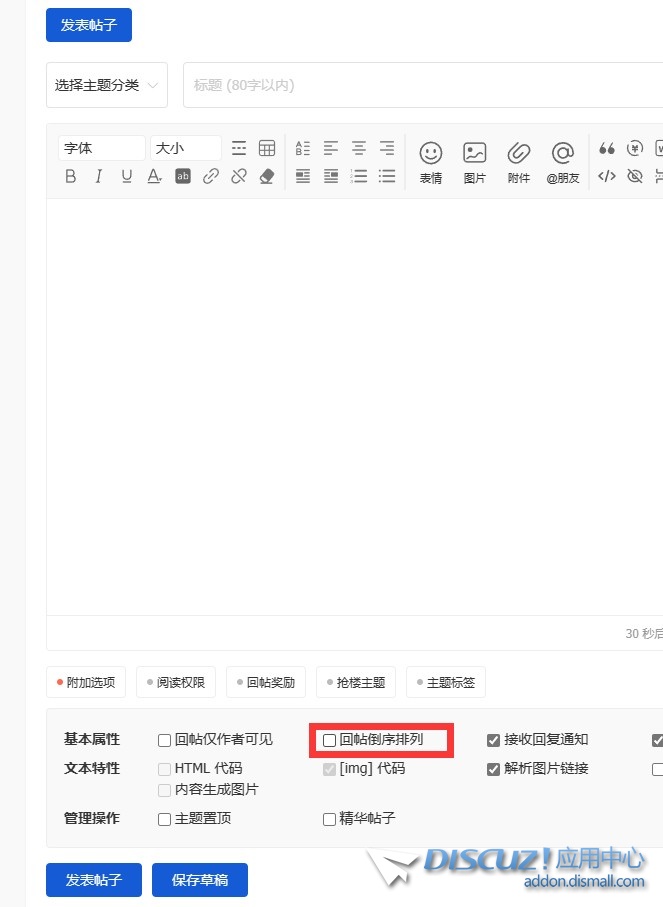
Task: Click inside the post body editing area
Action: pyautogui.click(x=355, y=407)
